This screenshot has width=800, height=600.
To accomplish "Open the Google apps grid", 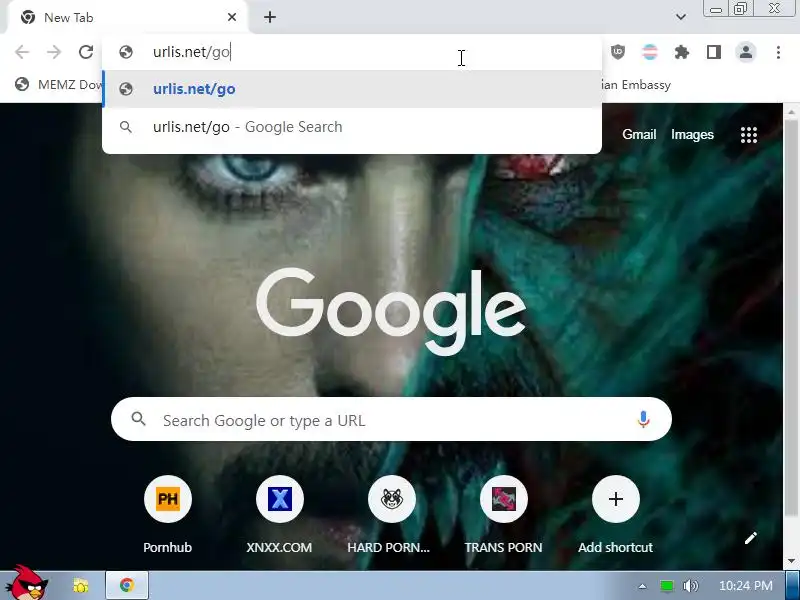I will 748,135.
